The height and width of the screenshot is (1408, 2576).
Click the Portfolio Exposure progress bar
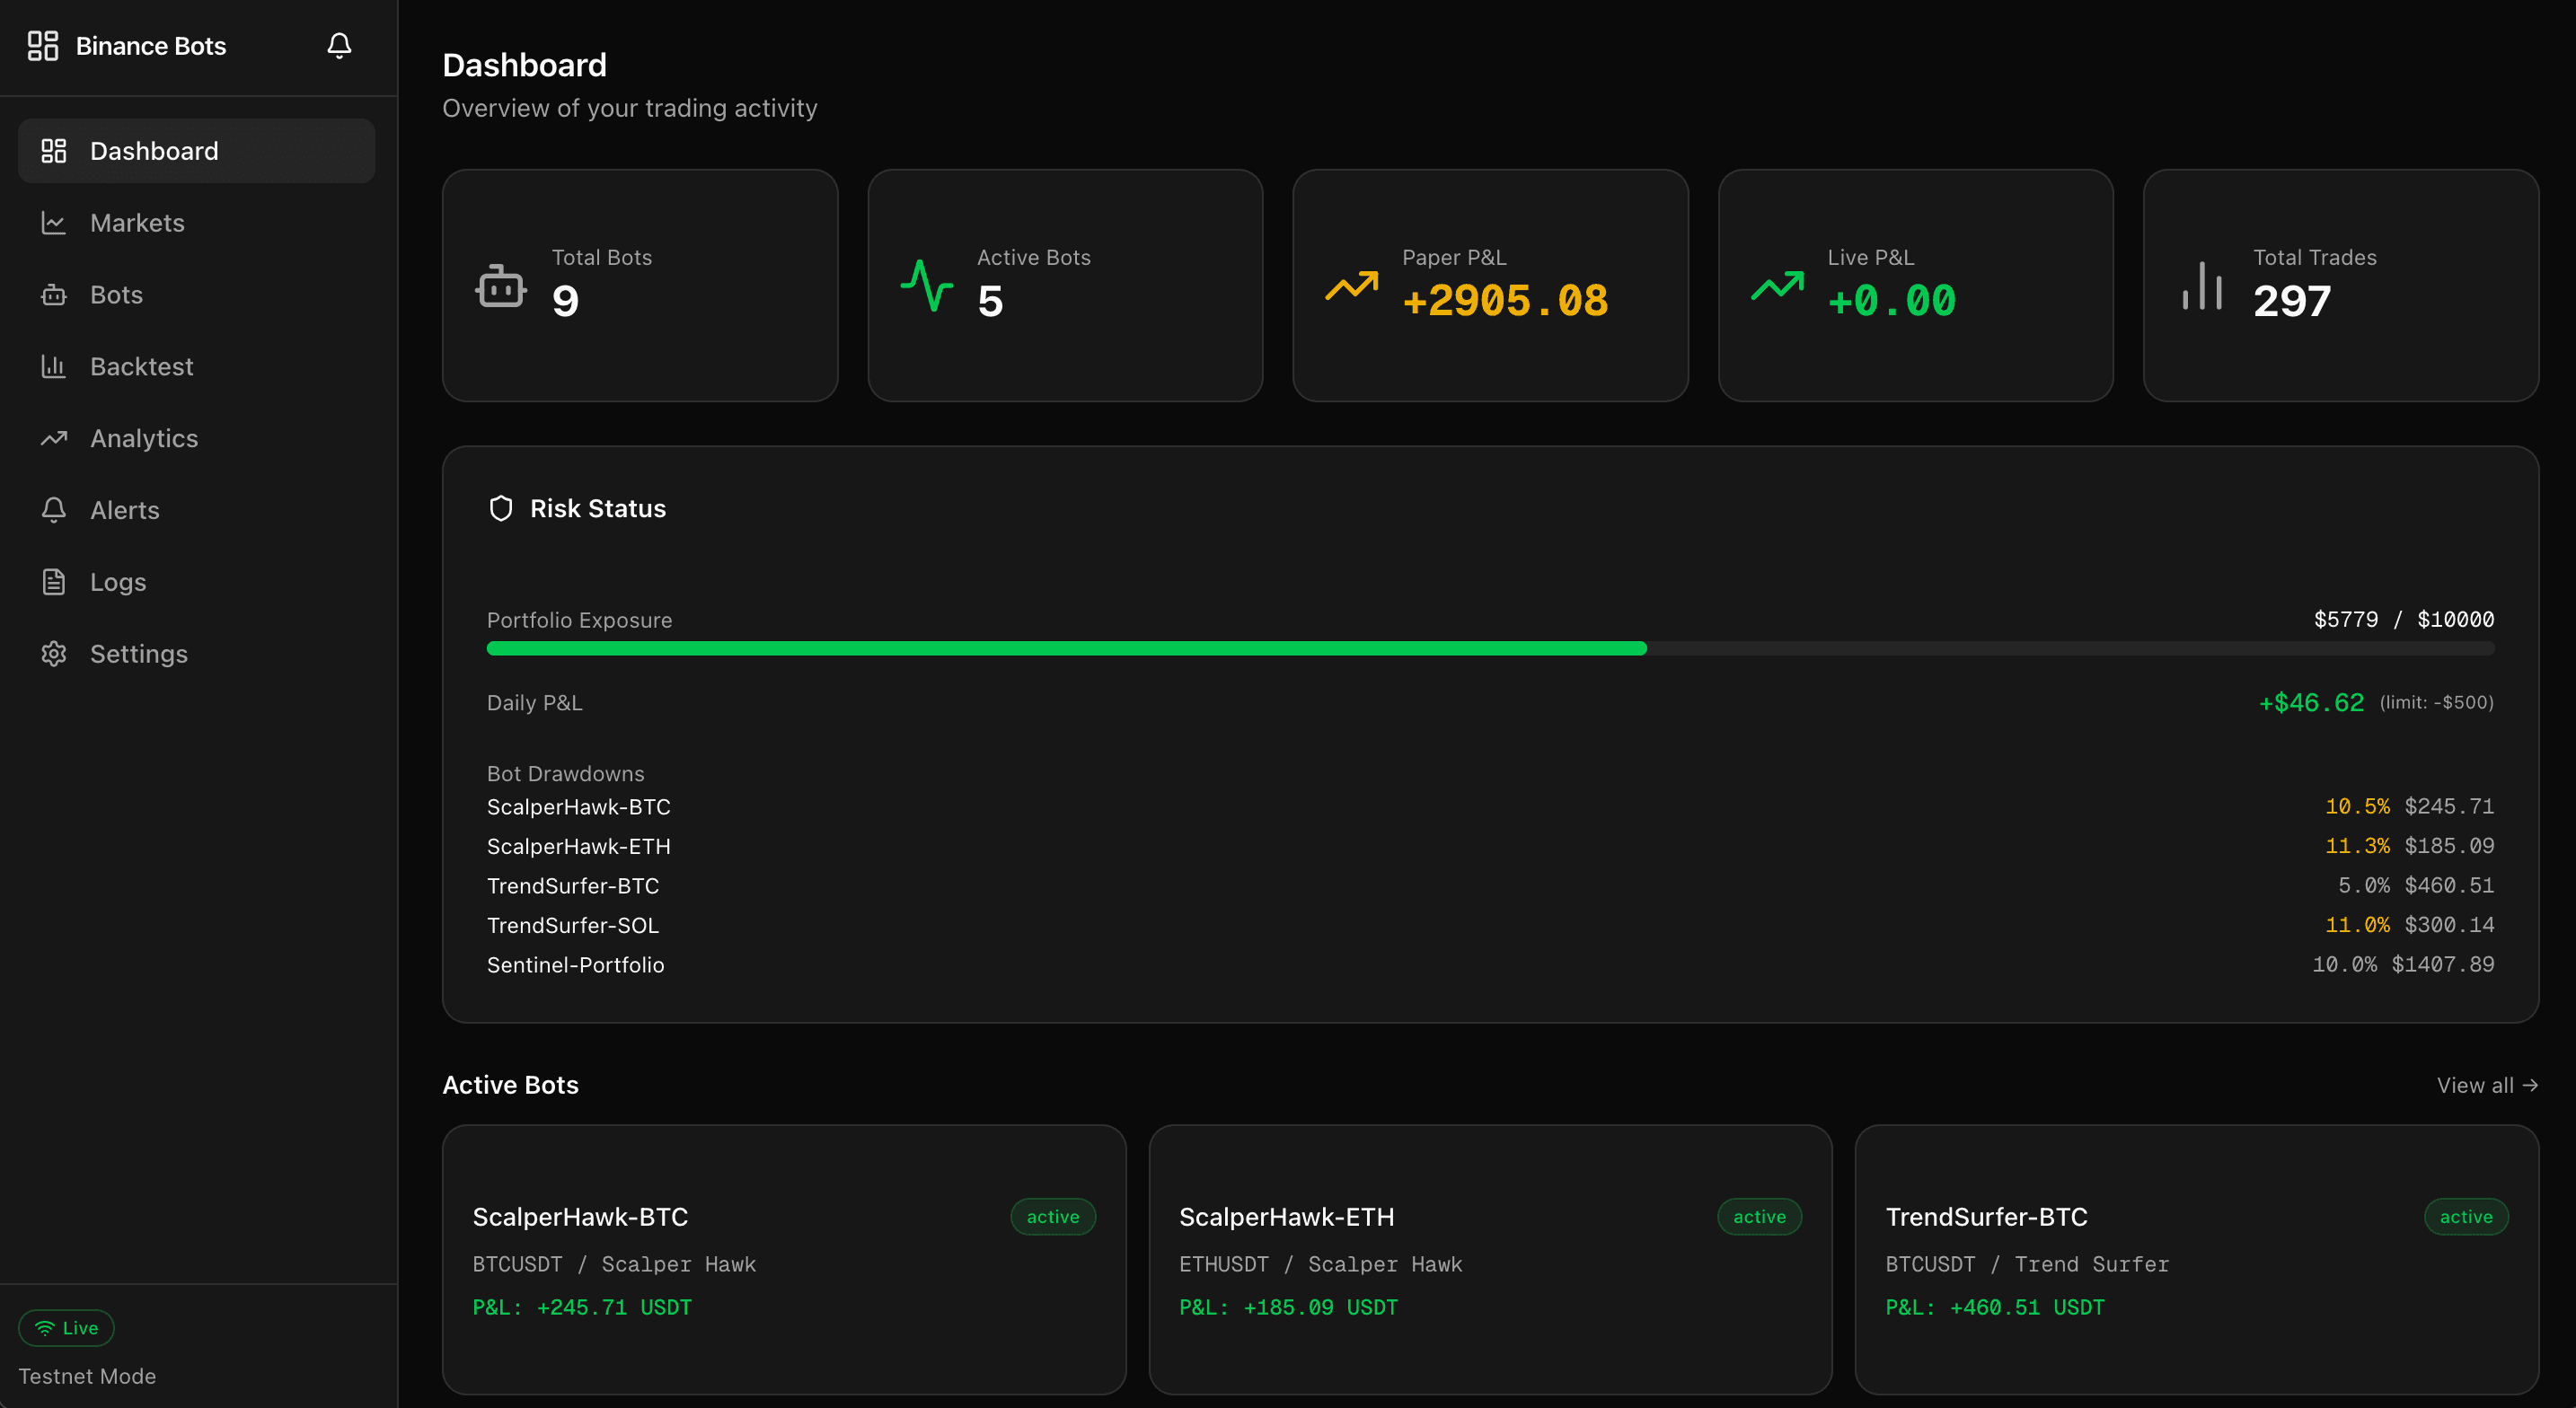click(x=1490, y=648)
